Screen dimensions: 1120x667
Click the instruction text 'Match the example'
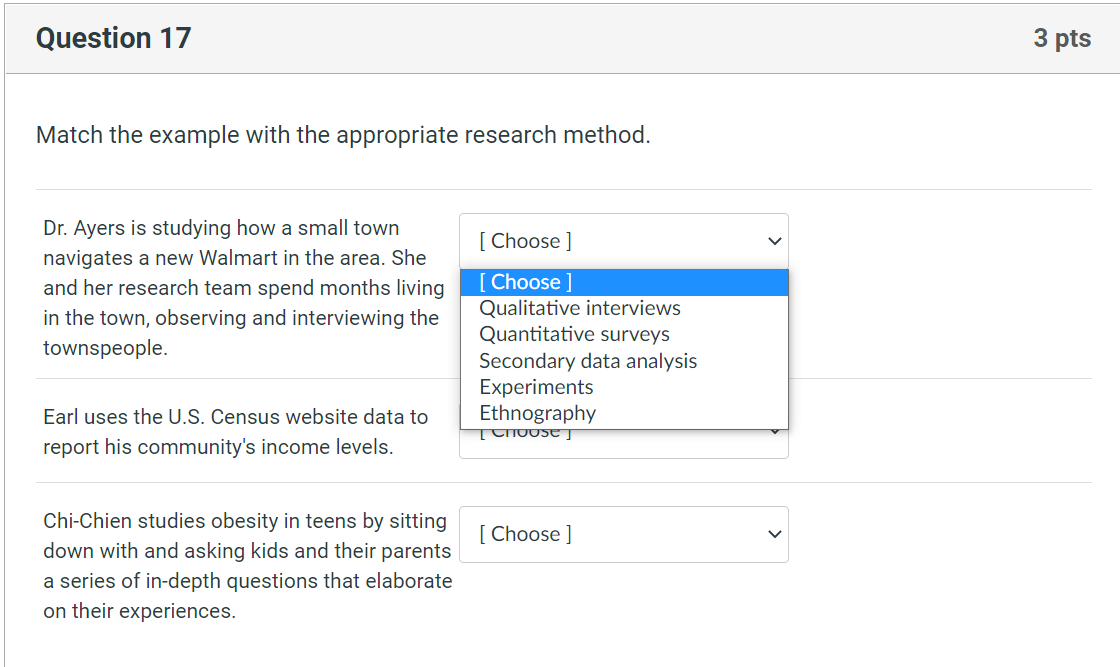(343, 135)
